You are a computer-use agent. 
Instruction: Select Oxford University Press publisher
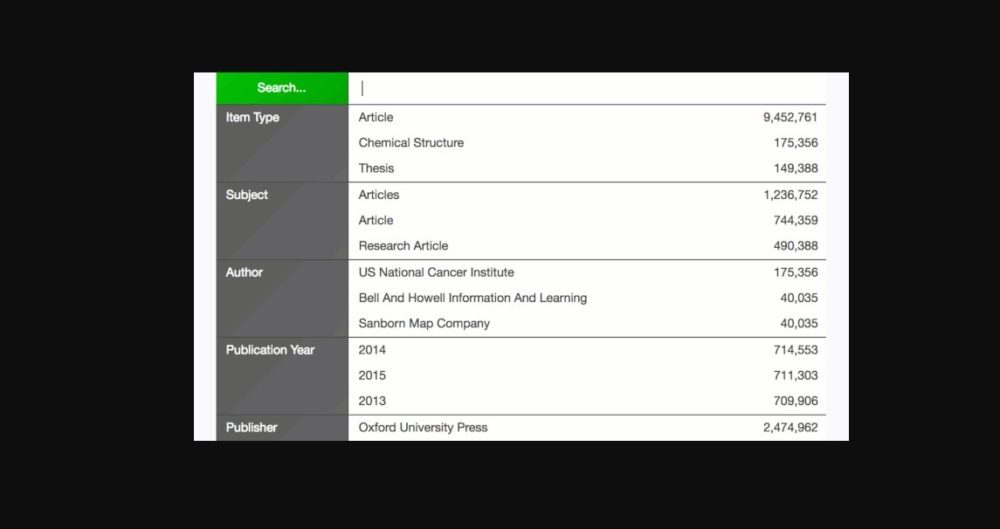tap(423, 427)
